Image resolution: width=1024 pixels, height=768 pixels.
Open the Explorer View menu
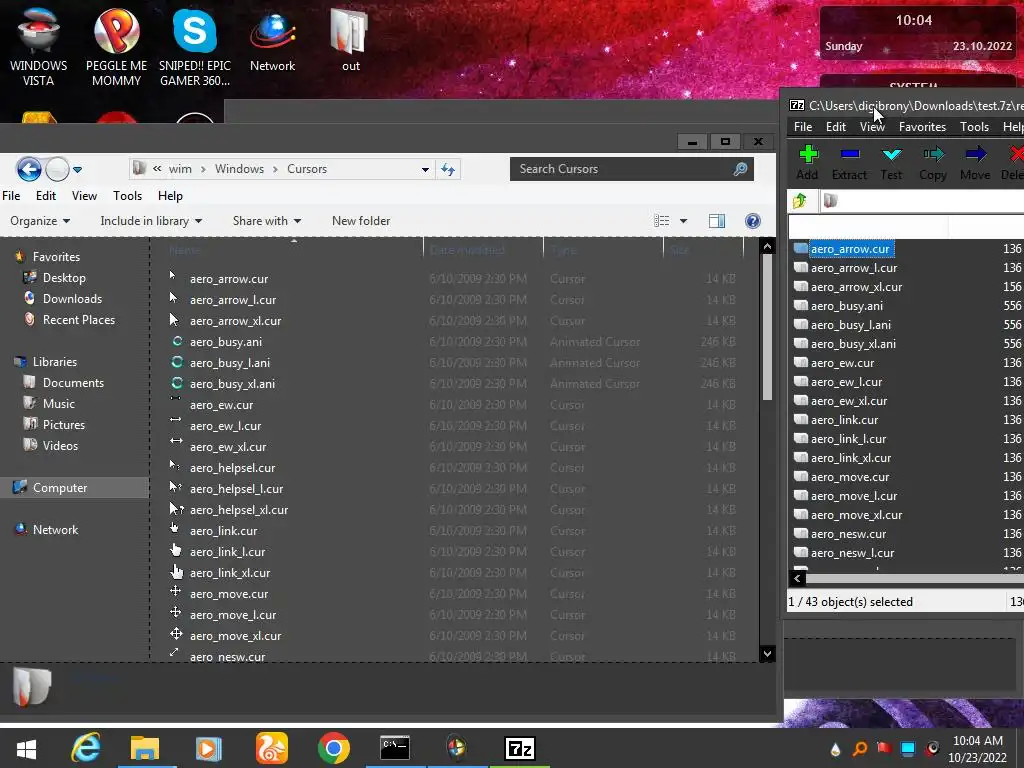click(x=84, y=196)
